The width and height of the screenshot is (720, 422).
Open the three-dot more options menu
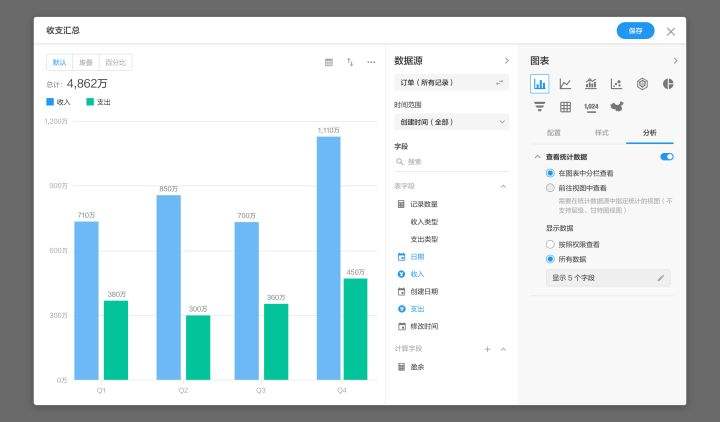click(x=371, y=62)
